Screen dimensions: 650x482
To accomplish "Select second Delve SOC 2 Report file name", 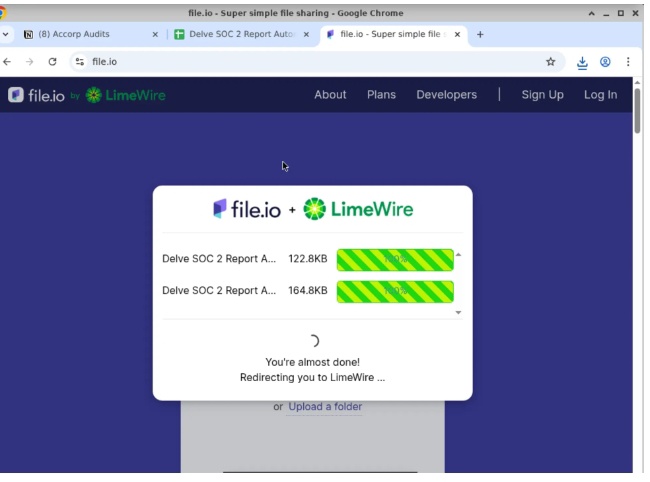I will 219,291.
